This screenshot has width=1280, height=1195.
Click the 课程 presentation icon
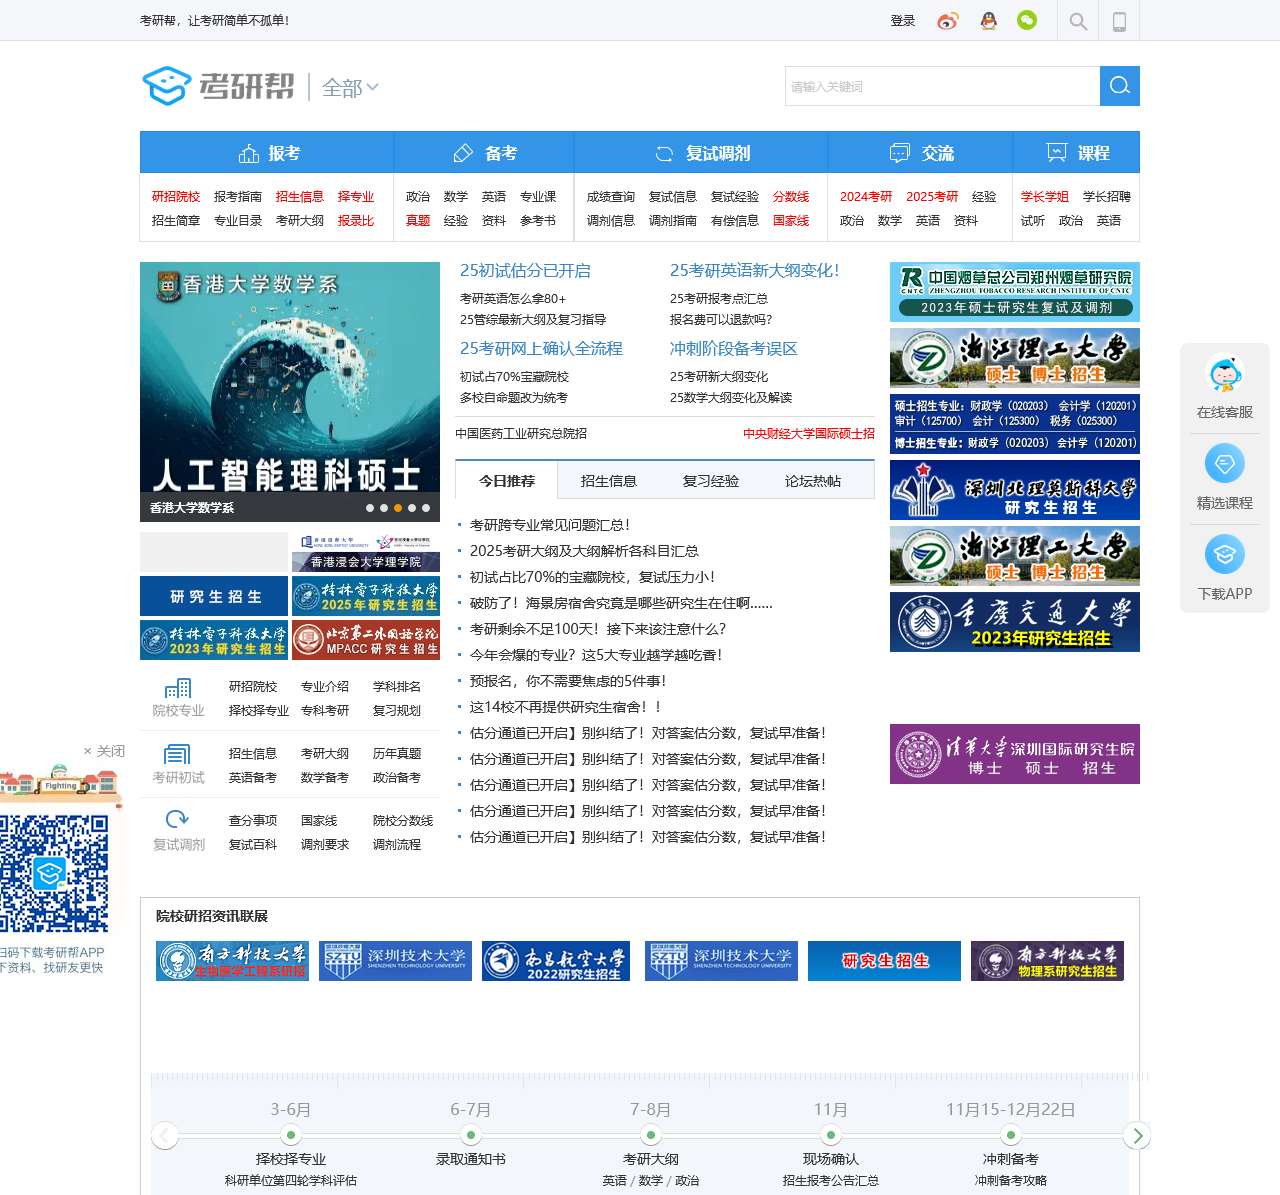[1057, 153]
